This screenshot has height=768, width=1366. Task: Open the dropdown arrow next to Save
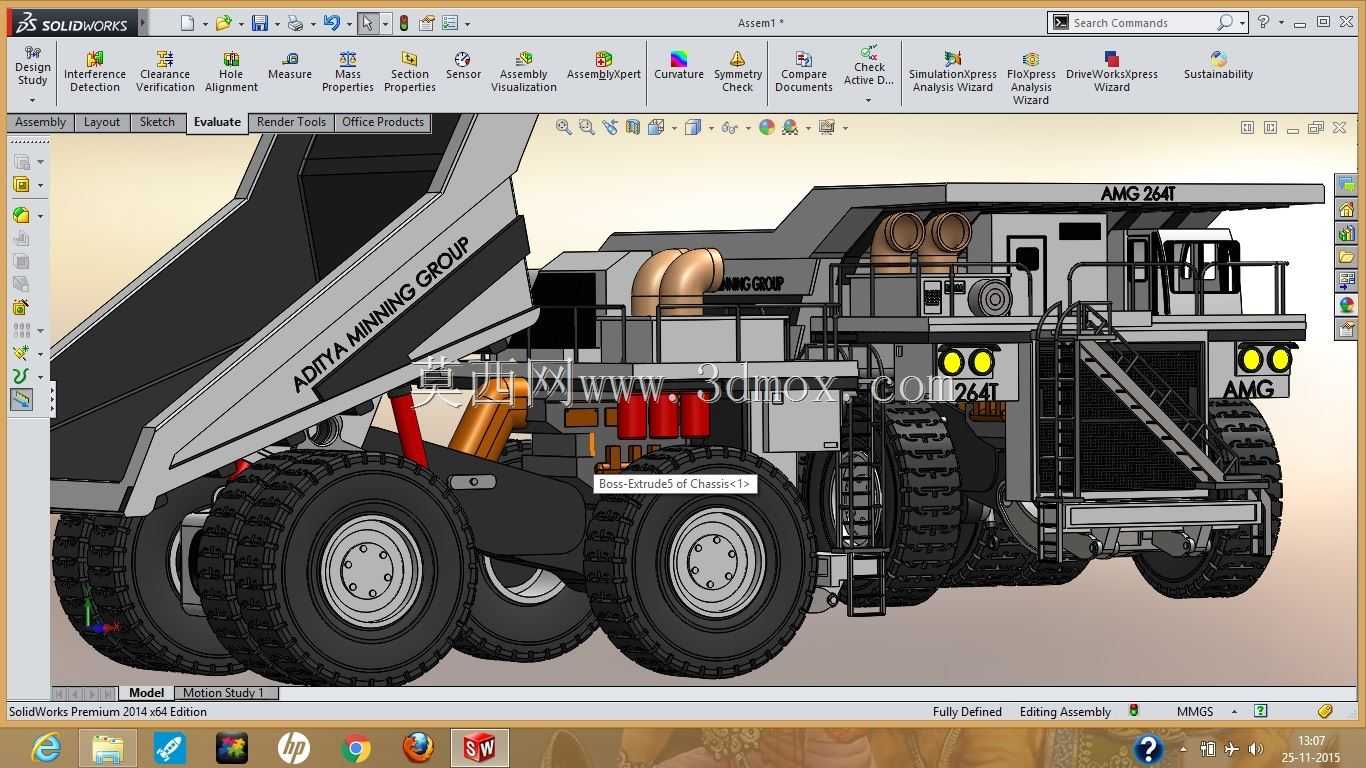(x=277, y=24)
